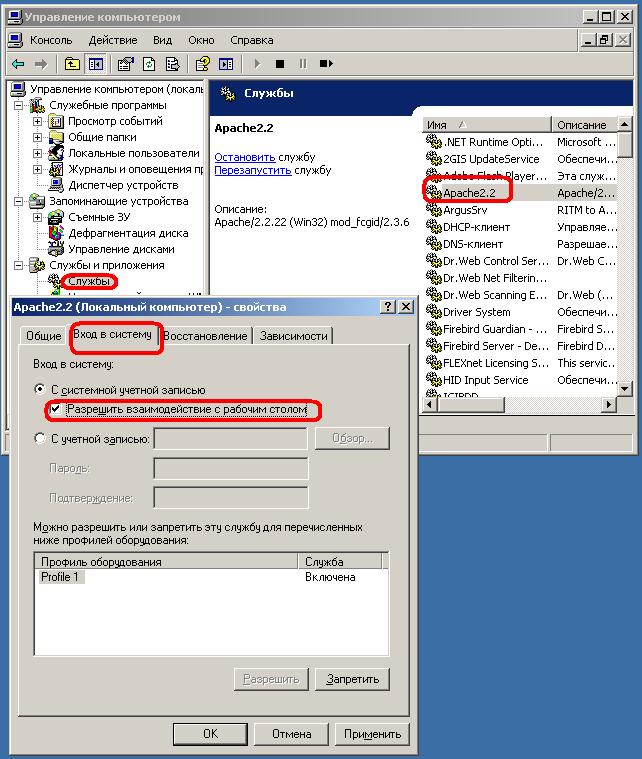Image resolution: width=642 pixels, height=759 pixels.
Task: Expand the Просмотр событий node
Action: pos(37,121)
